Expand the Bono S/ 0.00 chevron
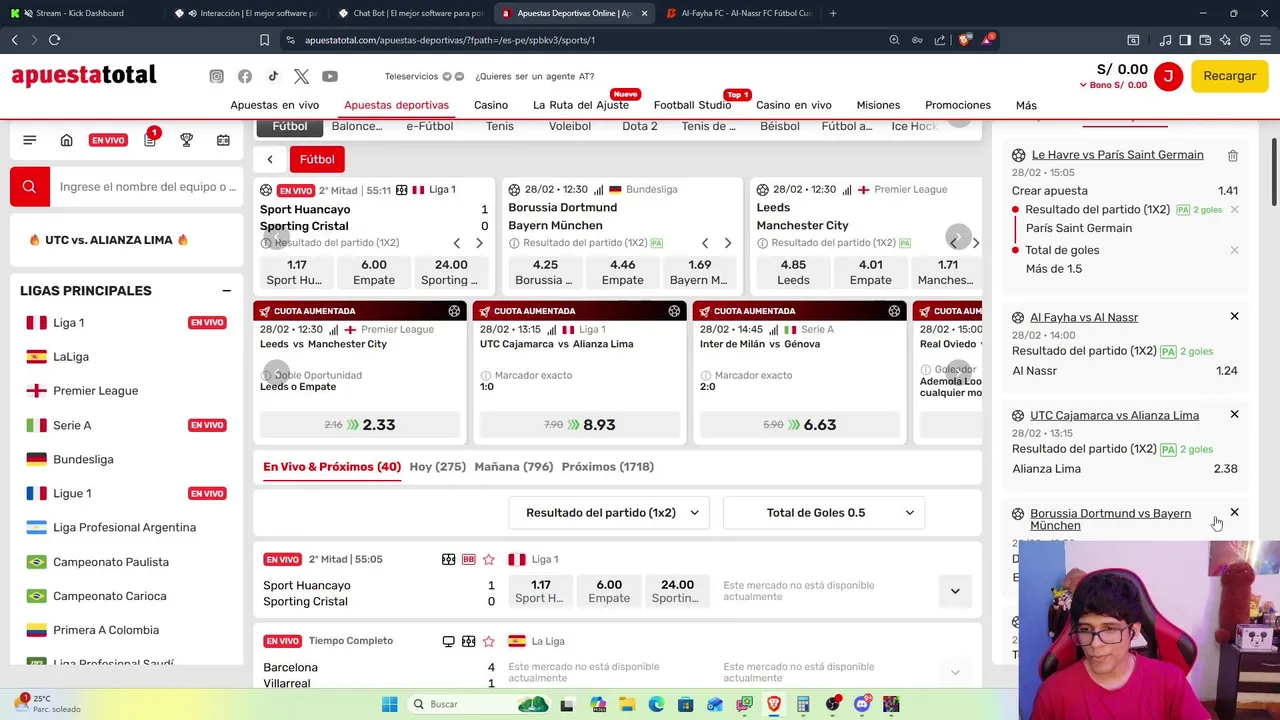This screenshot has width=1280, height=720. 1083,86
